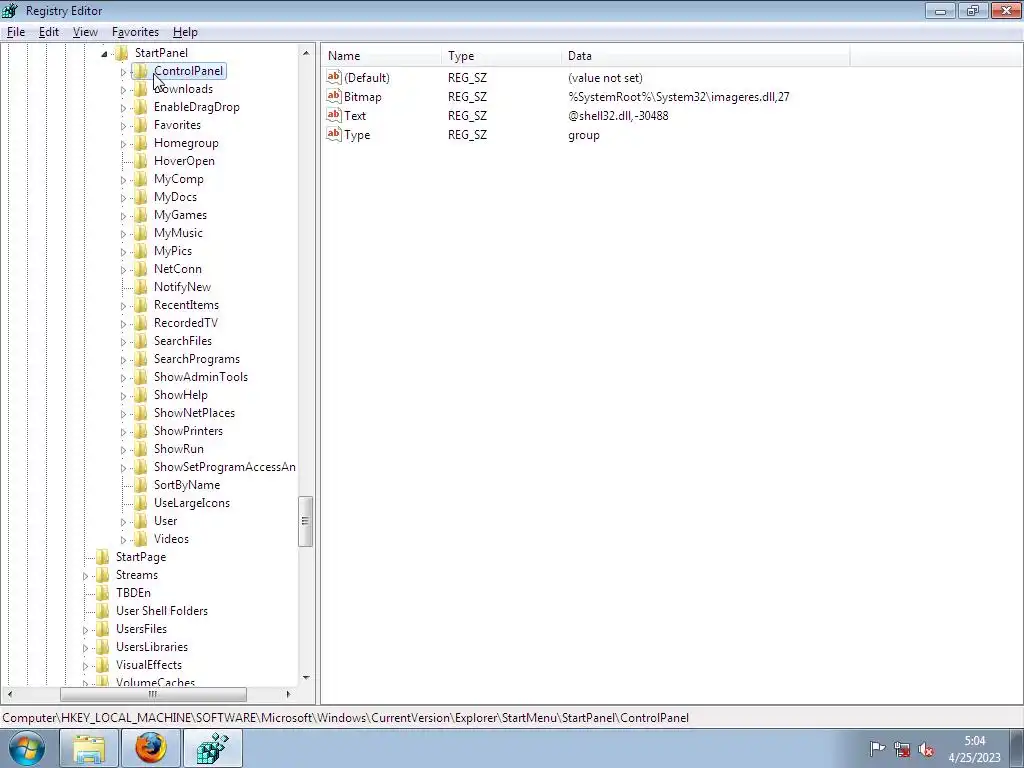Click the Bitmap string value icon

tap(334, 96)
